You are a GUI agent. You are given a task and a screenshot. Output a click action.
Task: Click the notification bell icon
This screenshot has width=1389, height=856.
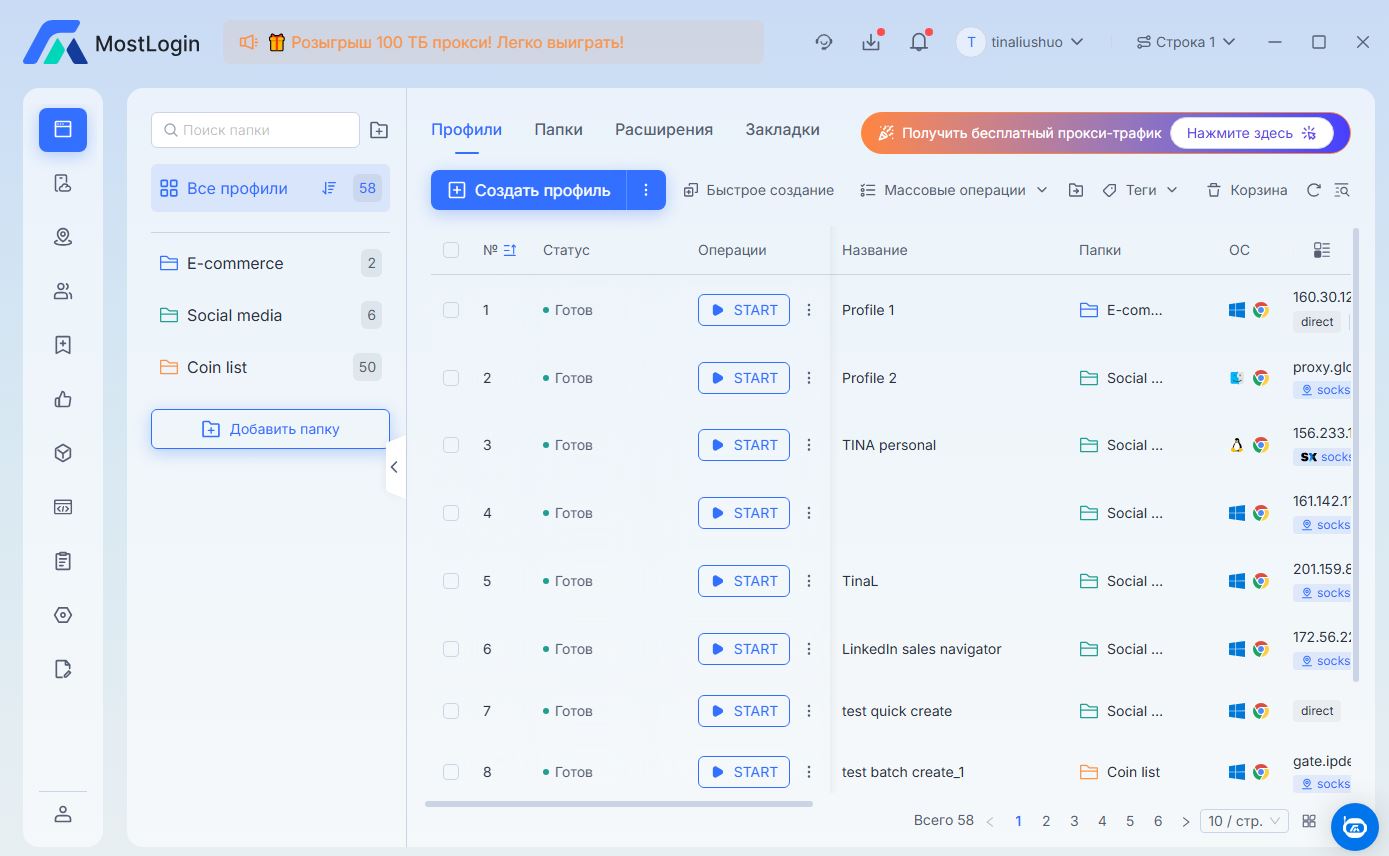(918, 42)
